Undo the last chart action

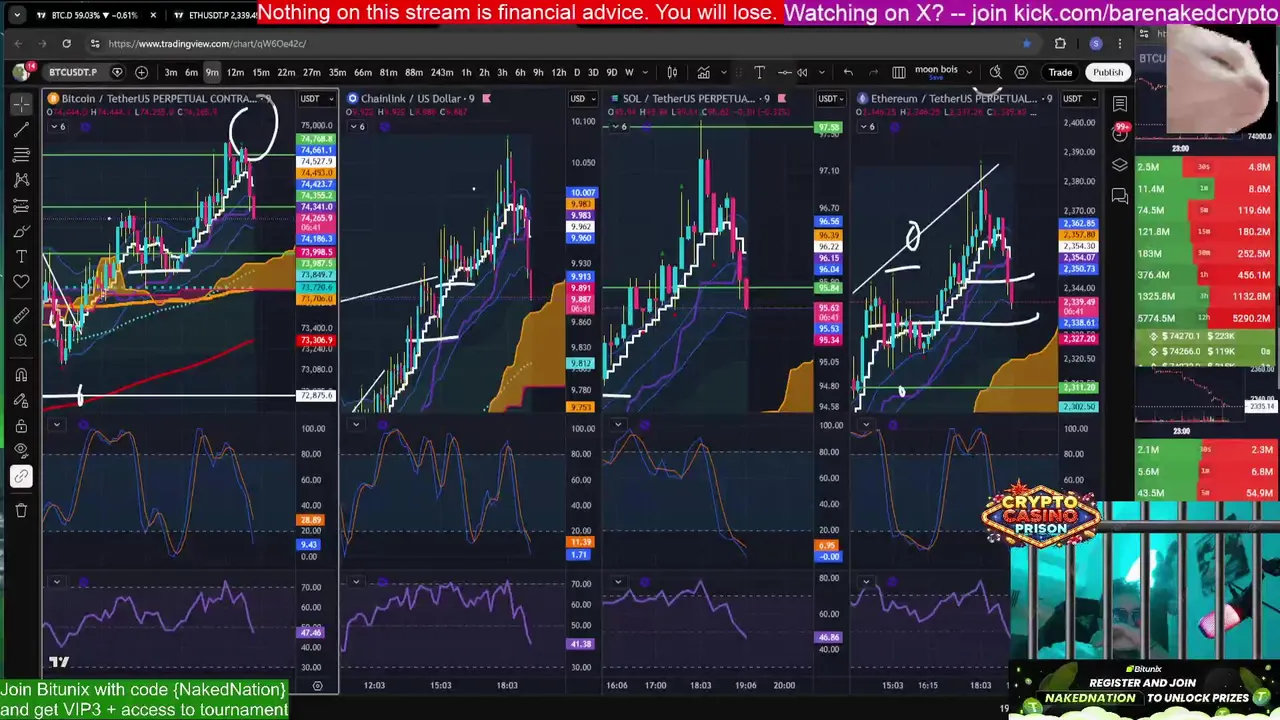(x=848, y=72)
